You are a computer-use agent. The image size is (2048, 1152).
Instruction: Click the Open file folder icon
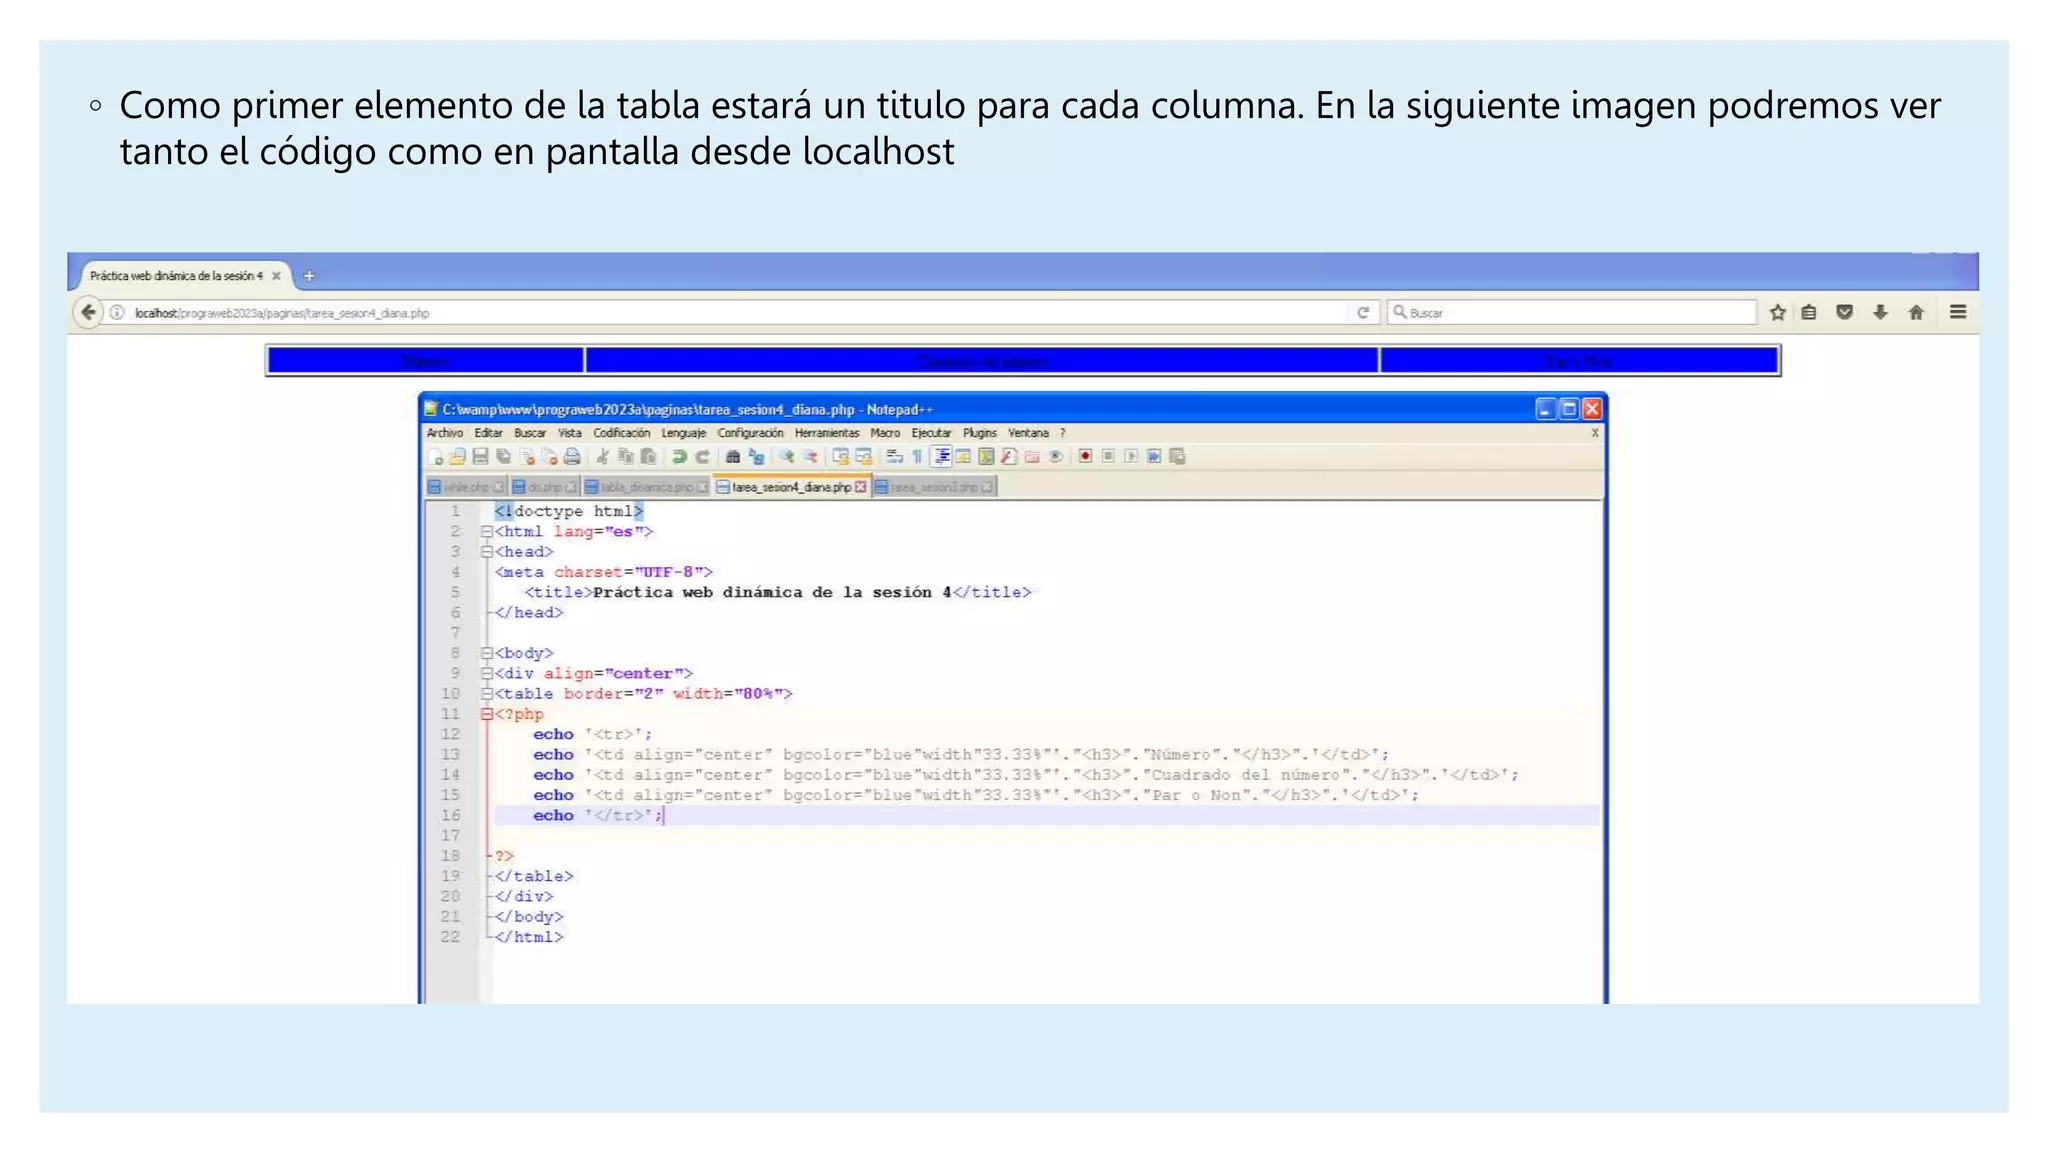point(457,457)
